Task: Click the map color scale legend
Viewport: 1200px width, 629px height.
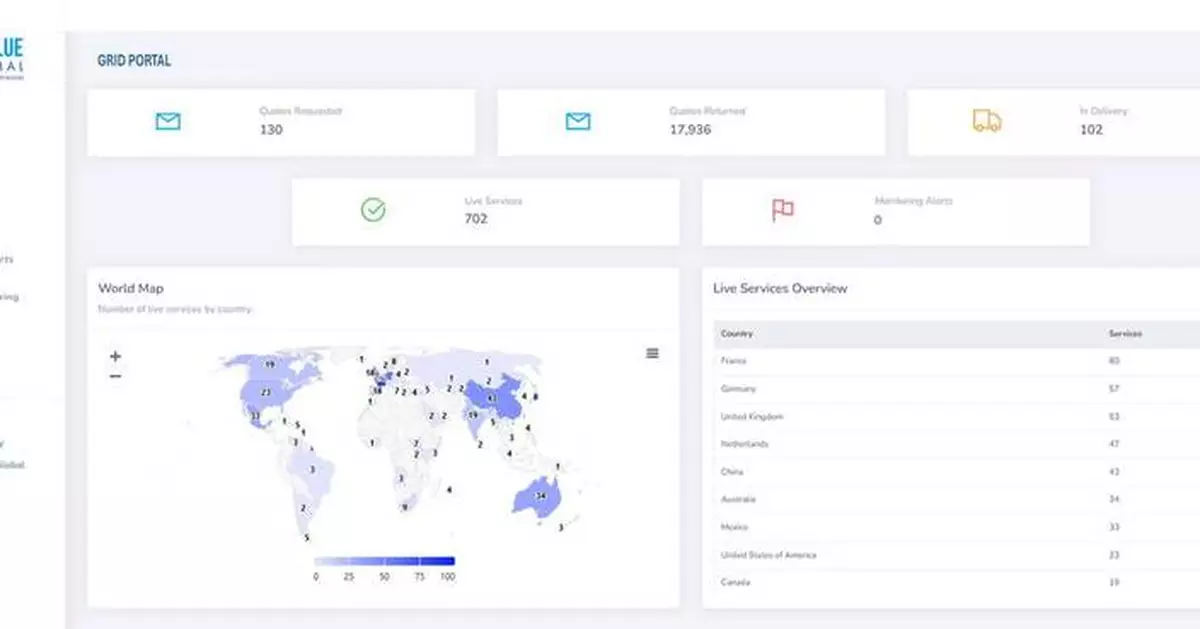Action: point(383,561)
